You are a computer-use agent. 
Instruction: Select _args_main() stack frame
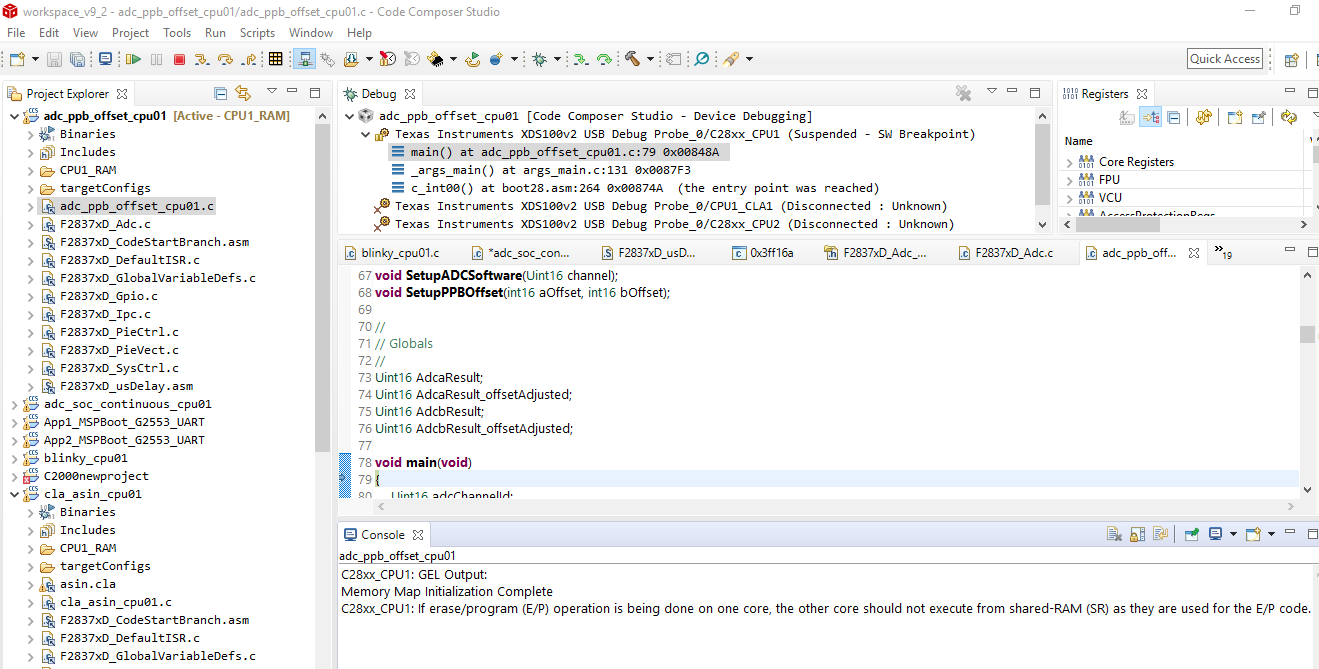550,170
